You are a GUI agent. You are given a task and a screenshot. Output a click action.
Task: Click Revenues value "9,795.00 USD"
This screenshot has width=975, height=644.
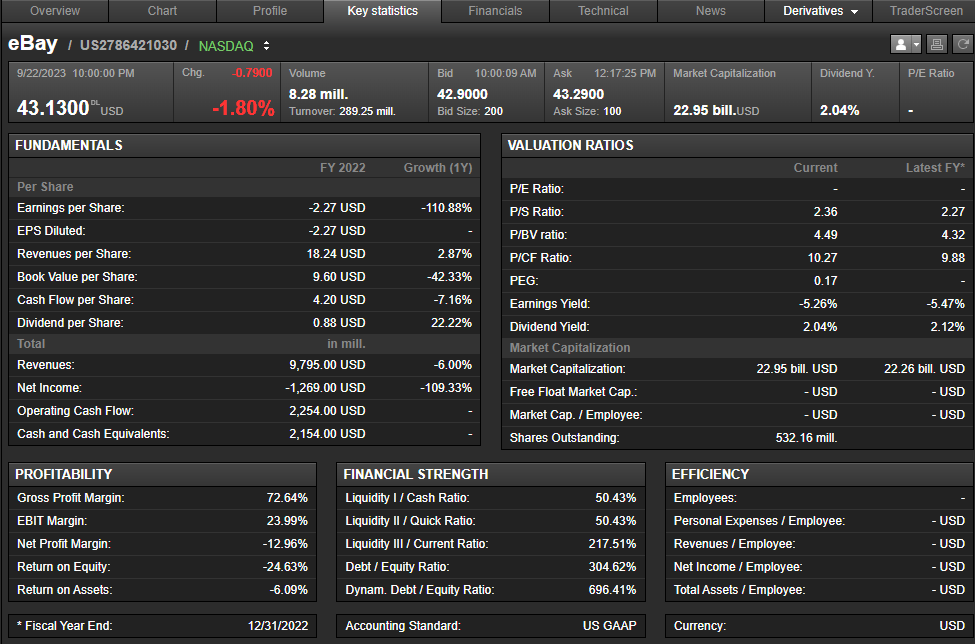tap(327, 365)
